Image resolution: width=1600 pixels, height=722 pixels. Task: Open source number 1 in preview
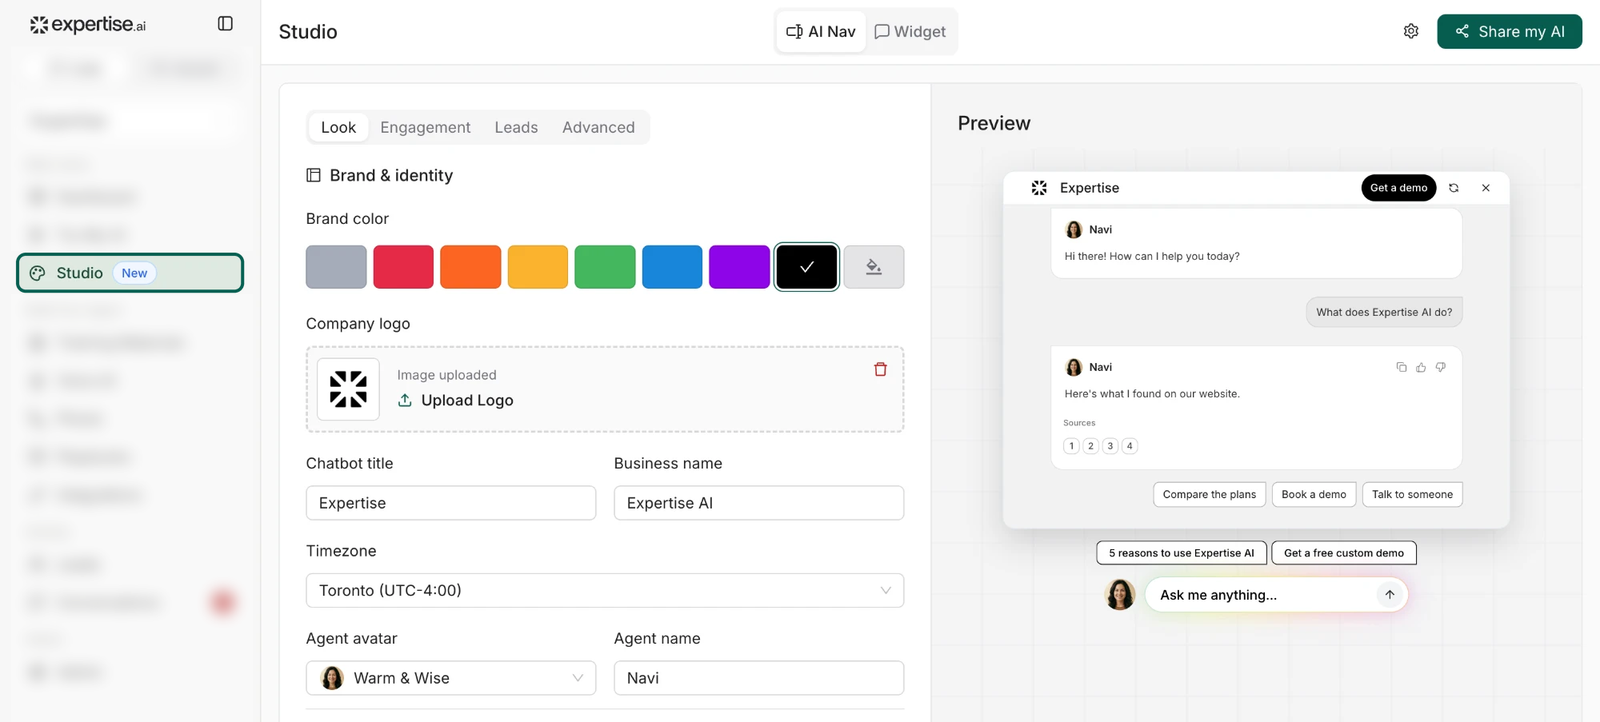tap(1071, 446)
